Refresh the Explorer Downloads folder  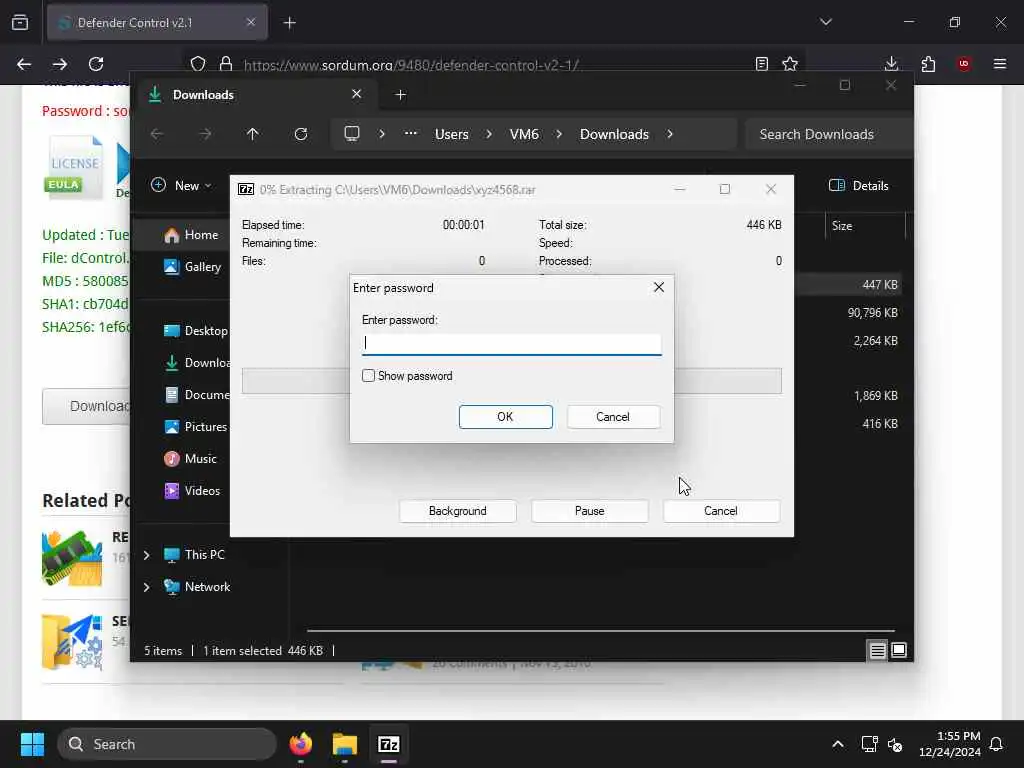coord(301,134)
